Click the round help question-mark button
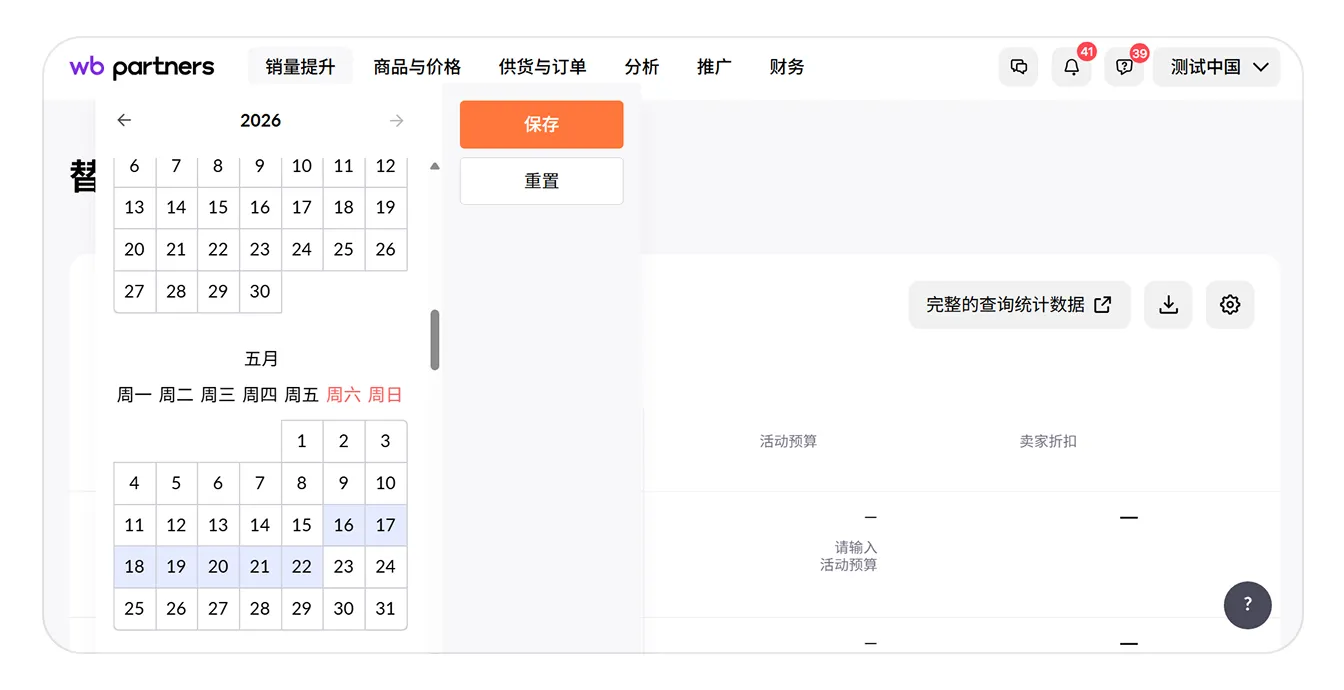This screenshot has height=690, width=1344. (1248, 604)
